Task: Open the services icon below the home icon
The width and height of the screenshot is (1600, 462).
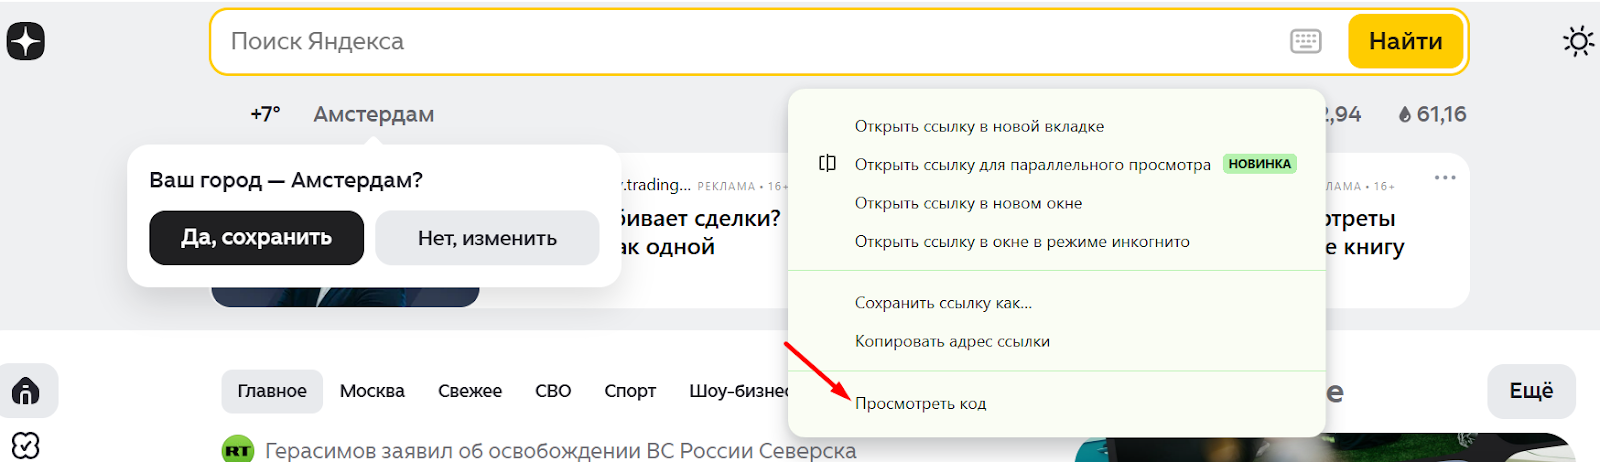Action: pos(26,446)
